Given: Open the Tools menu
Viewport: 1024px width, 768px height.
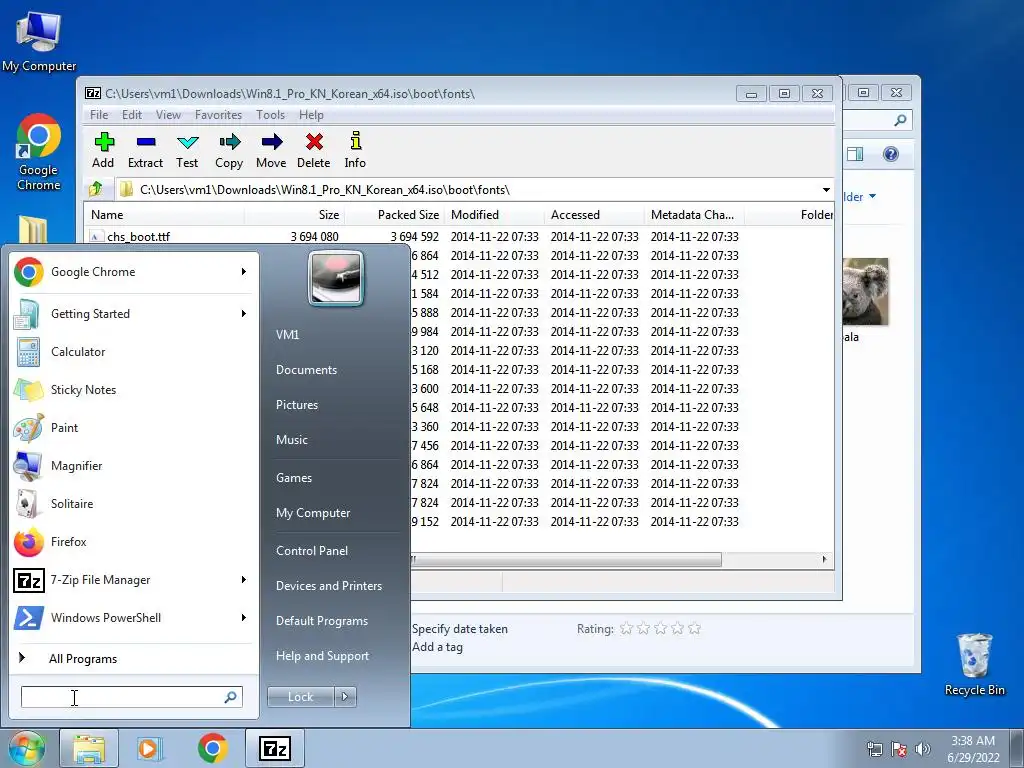Looking at the screenshot, I should [x=270, y=115].
